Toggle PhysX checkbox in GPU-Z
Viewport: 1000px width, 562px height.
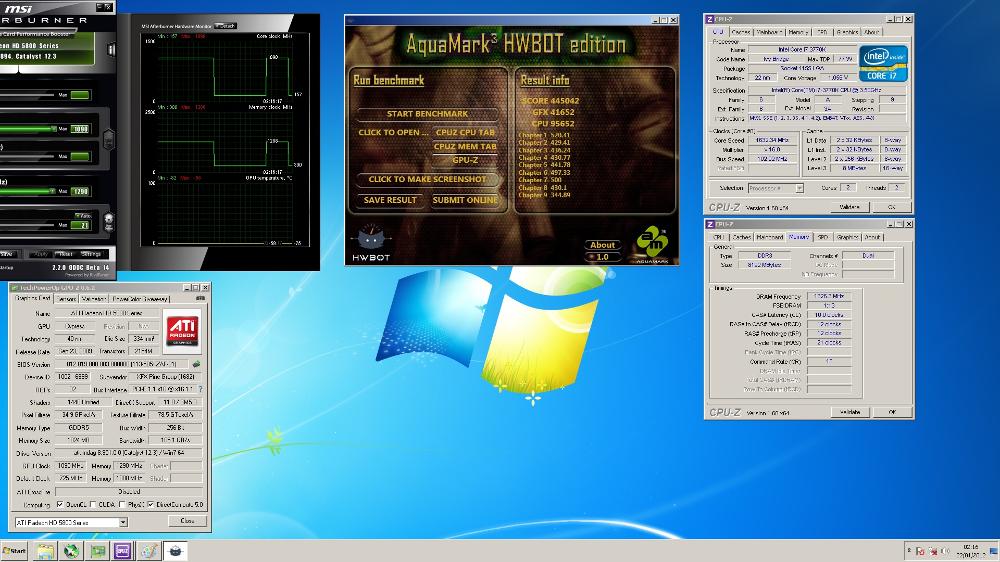tap(122, 505)
